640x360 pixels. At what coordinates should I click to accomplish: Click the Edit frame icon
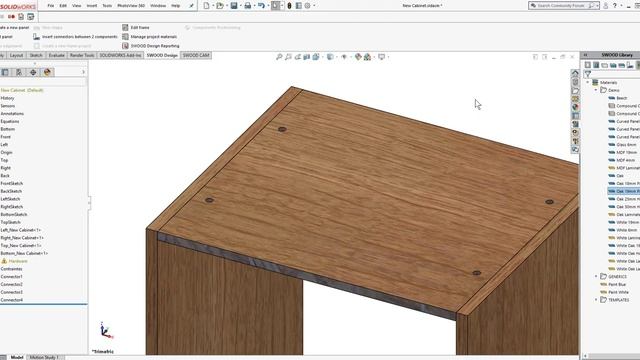tap(125, 27)
